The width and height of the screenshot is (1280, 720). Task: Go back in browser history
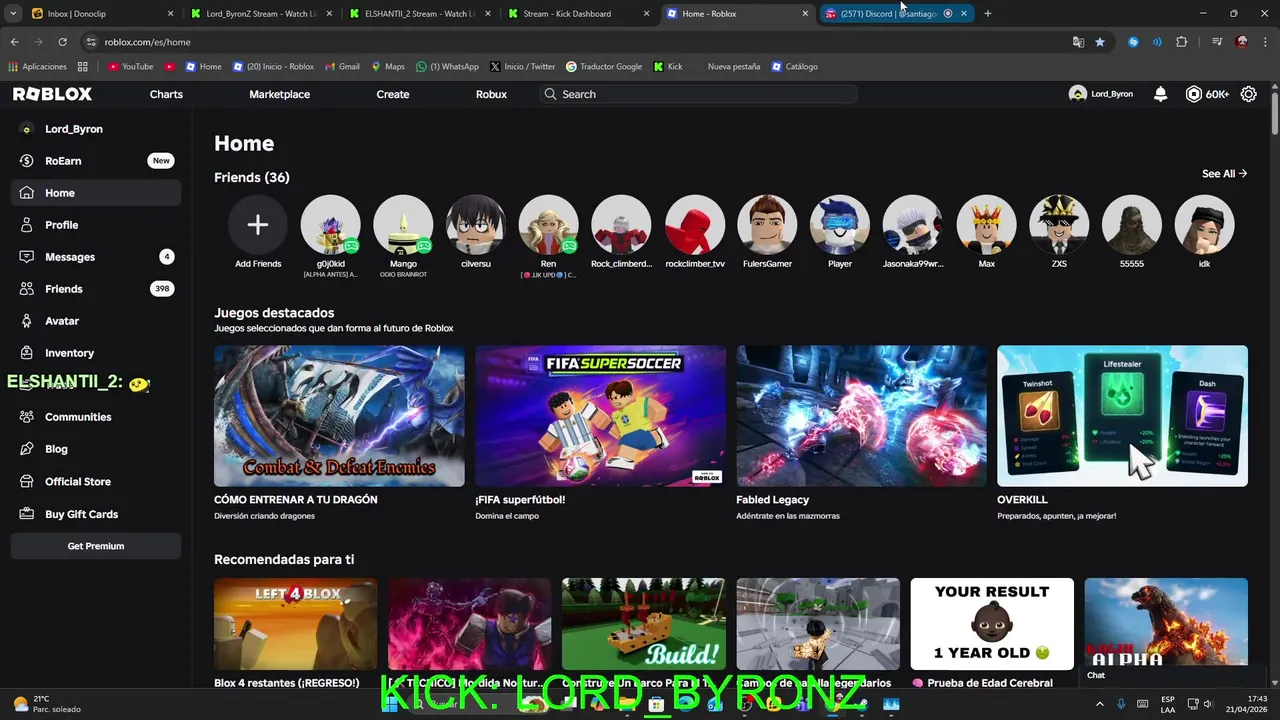point(15,42)
